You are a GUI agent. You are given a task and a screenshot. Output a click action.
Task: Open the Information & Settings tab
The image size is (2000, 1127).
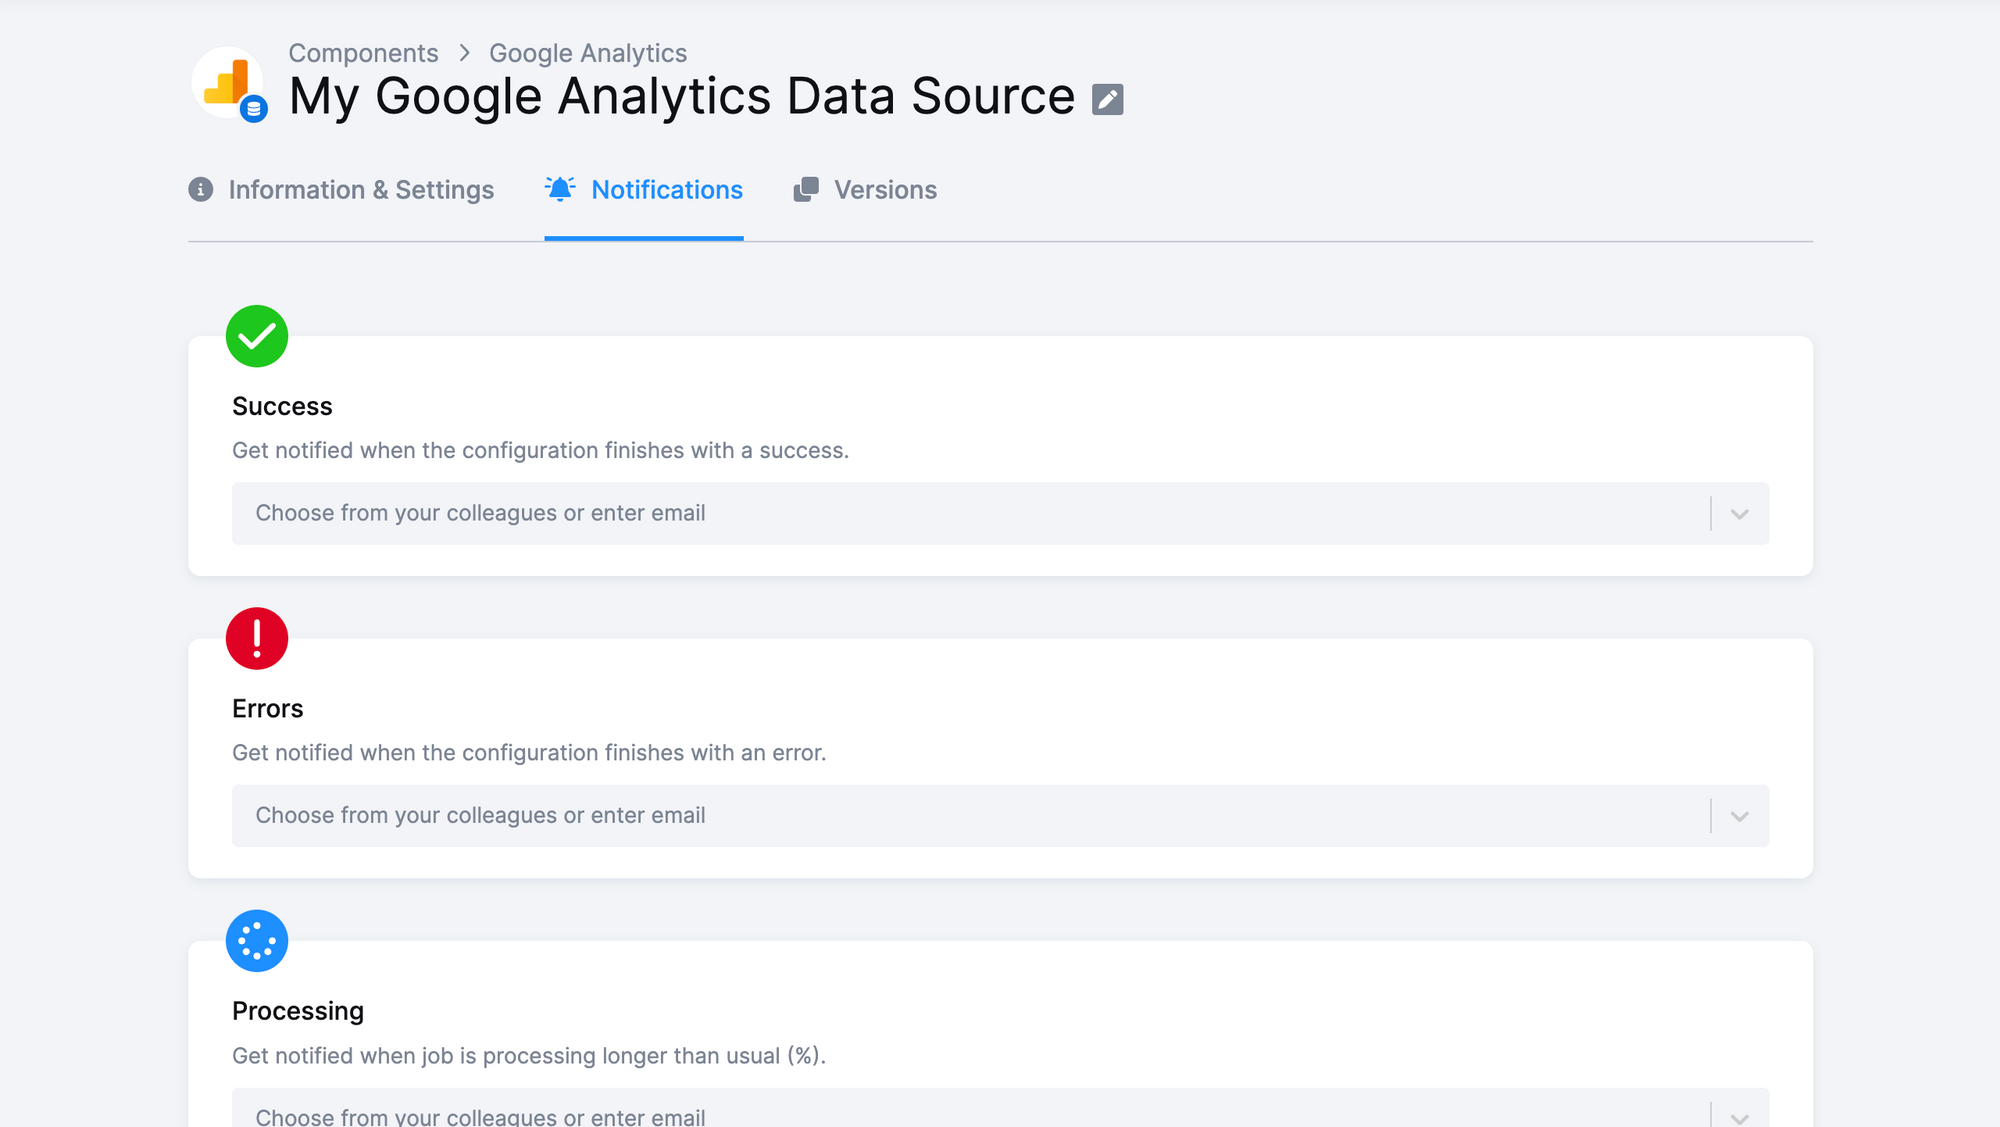click(361, 190)
